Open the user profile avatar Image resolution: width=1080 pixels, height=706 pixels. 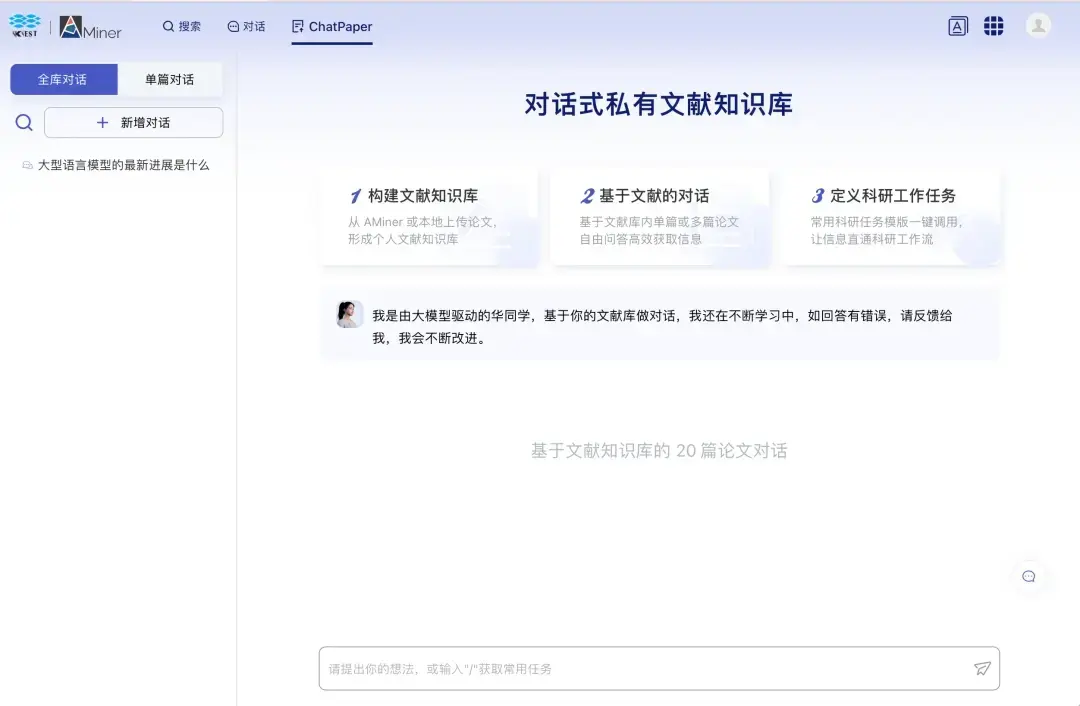coord(1038,25)
